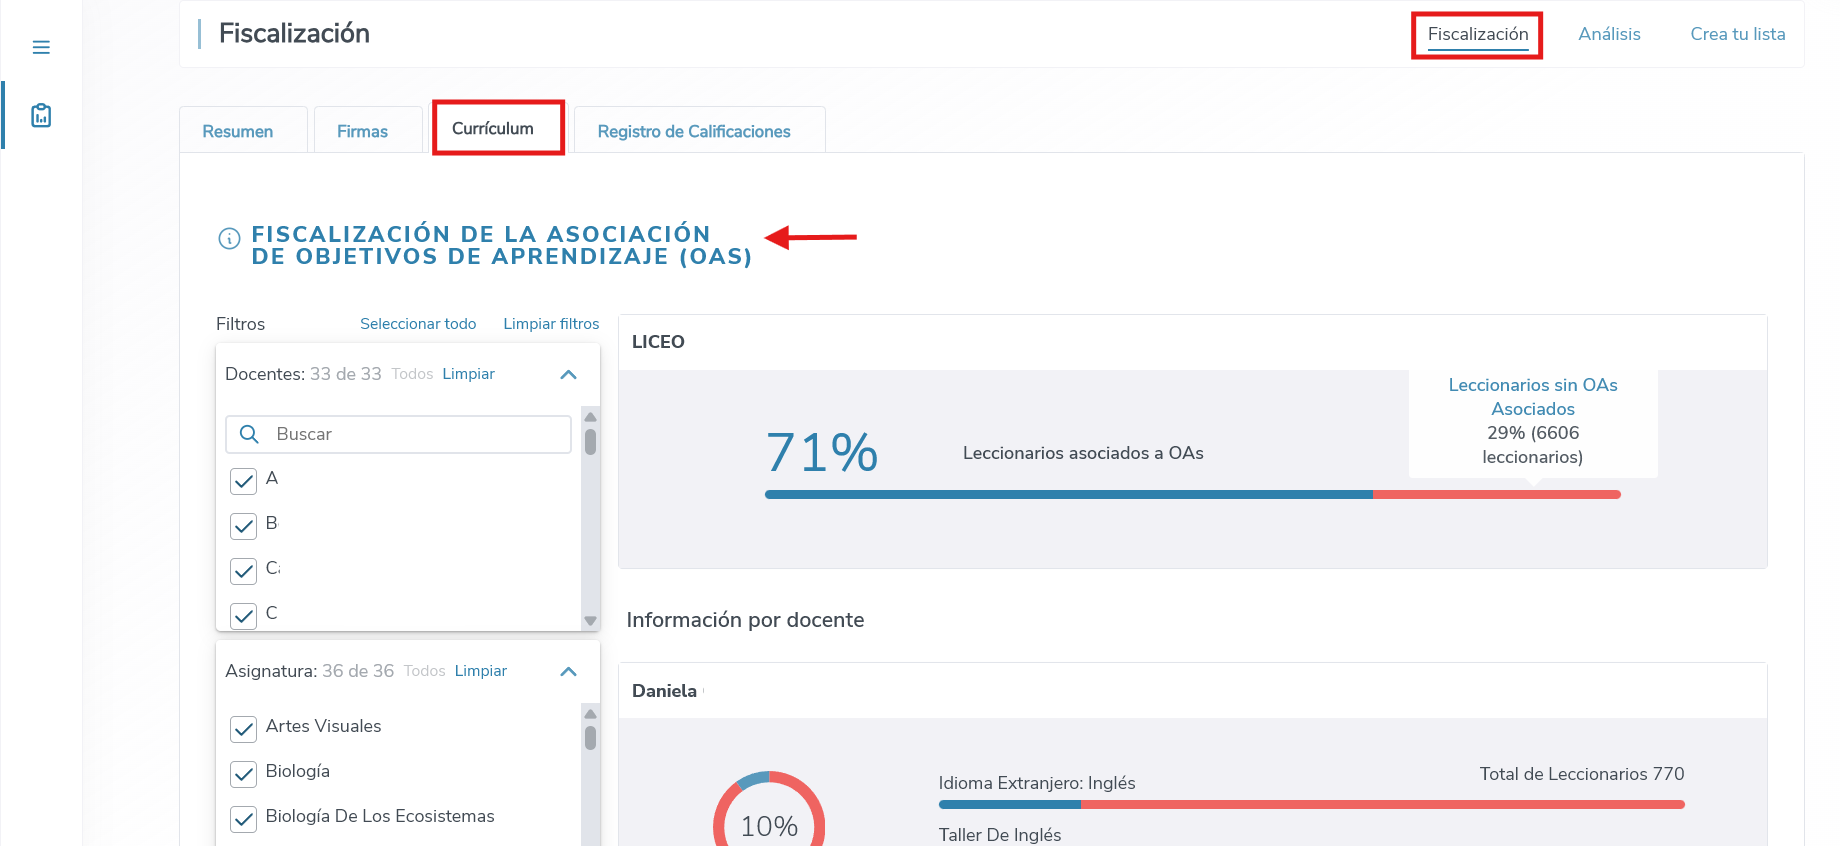Click Limpiar filtros link
Image resolution: width=1840 pixels, height=846 pixels.
(x=551, y=324)
